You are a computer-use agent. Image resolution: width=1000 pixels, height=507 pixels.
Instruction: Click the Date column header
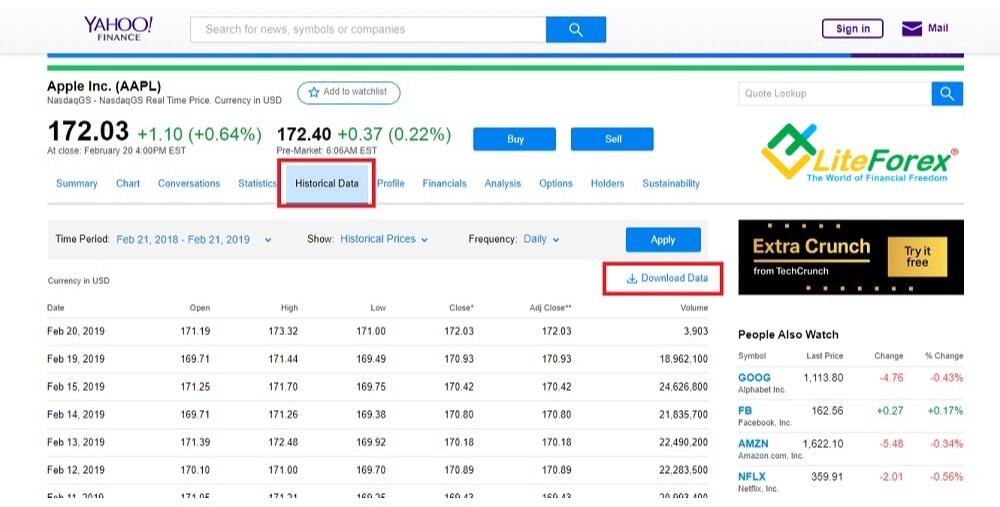[x=55, y=308]
